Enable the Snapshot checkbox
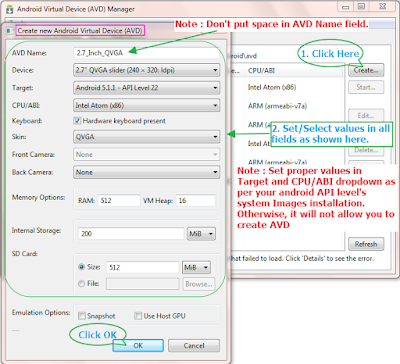The height and width of the screenshot is (364, 400). click(x=82, y=316)
